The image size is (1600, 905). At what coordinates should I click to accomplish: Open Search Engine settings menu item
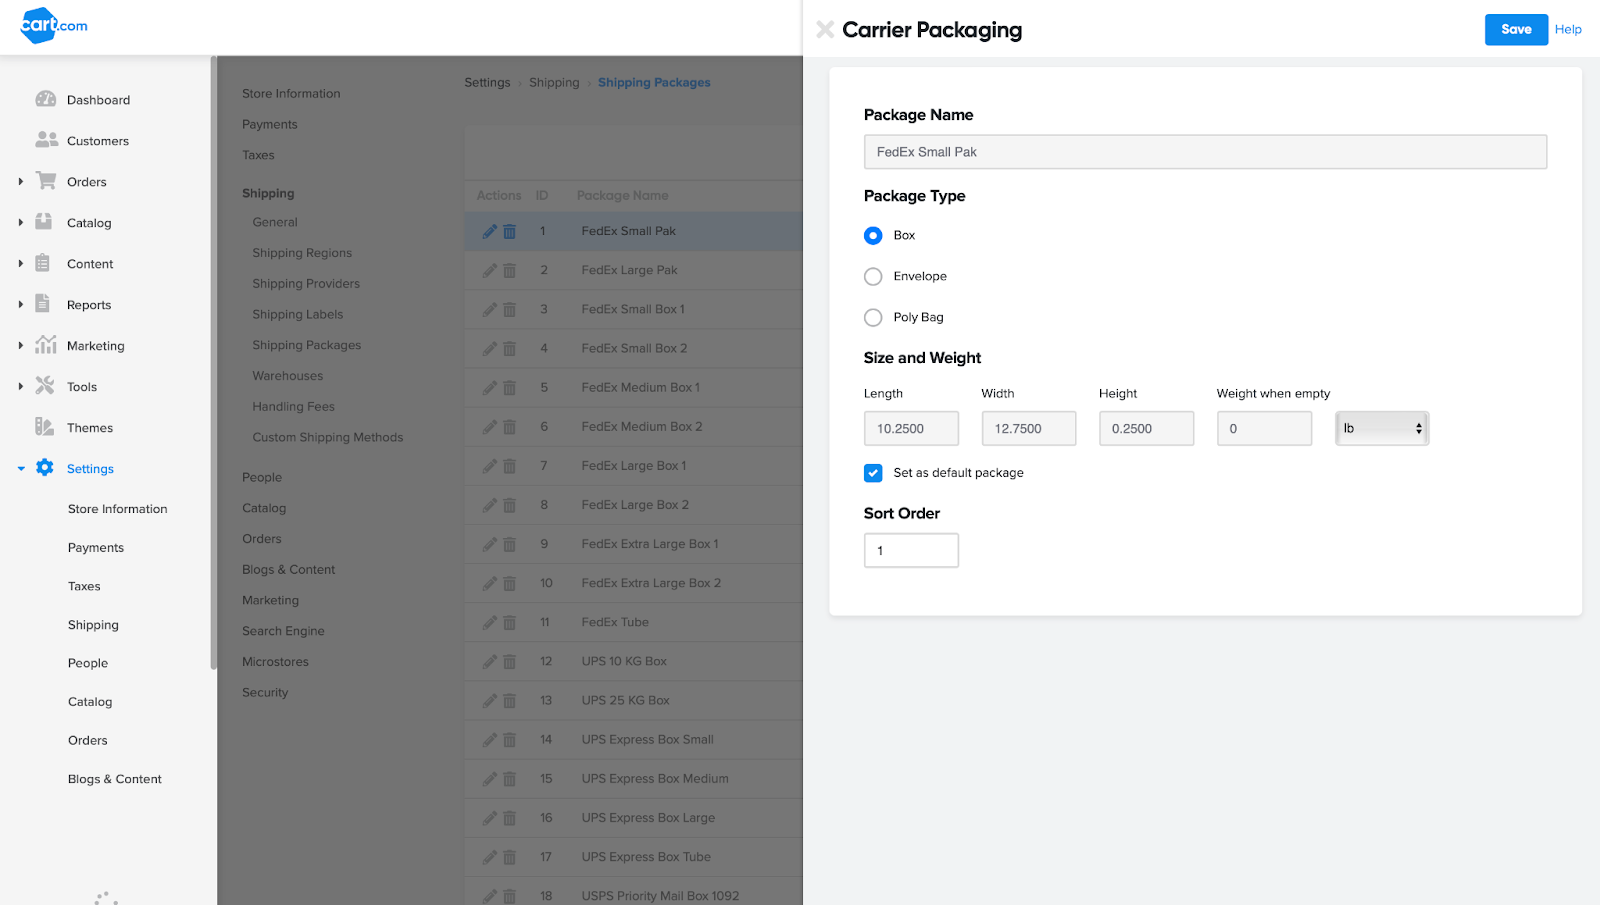point(283,631)
